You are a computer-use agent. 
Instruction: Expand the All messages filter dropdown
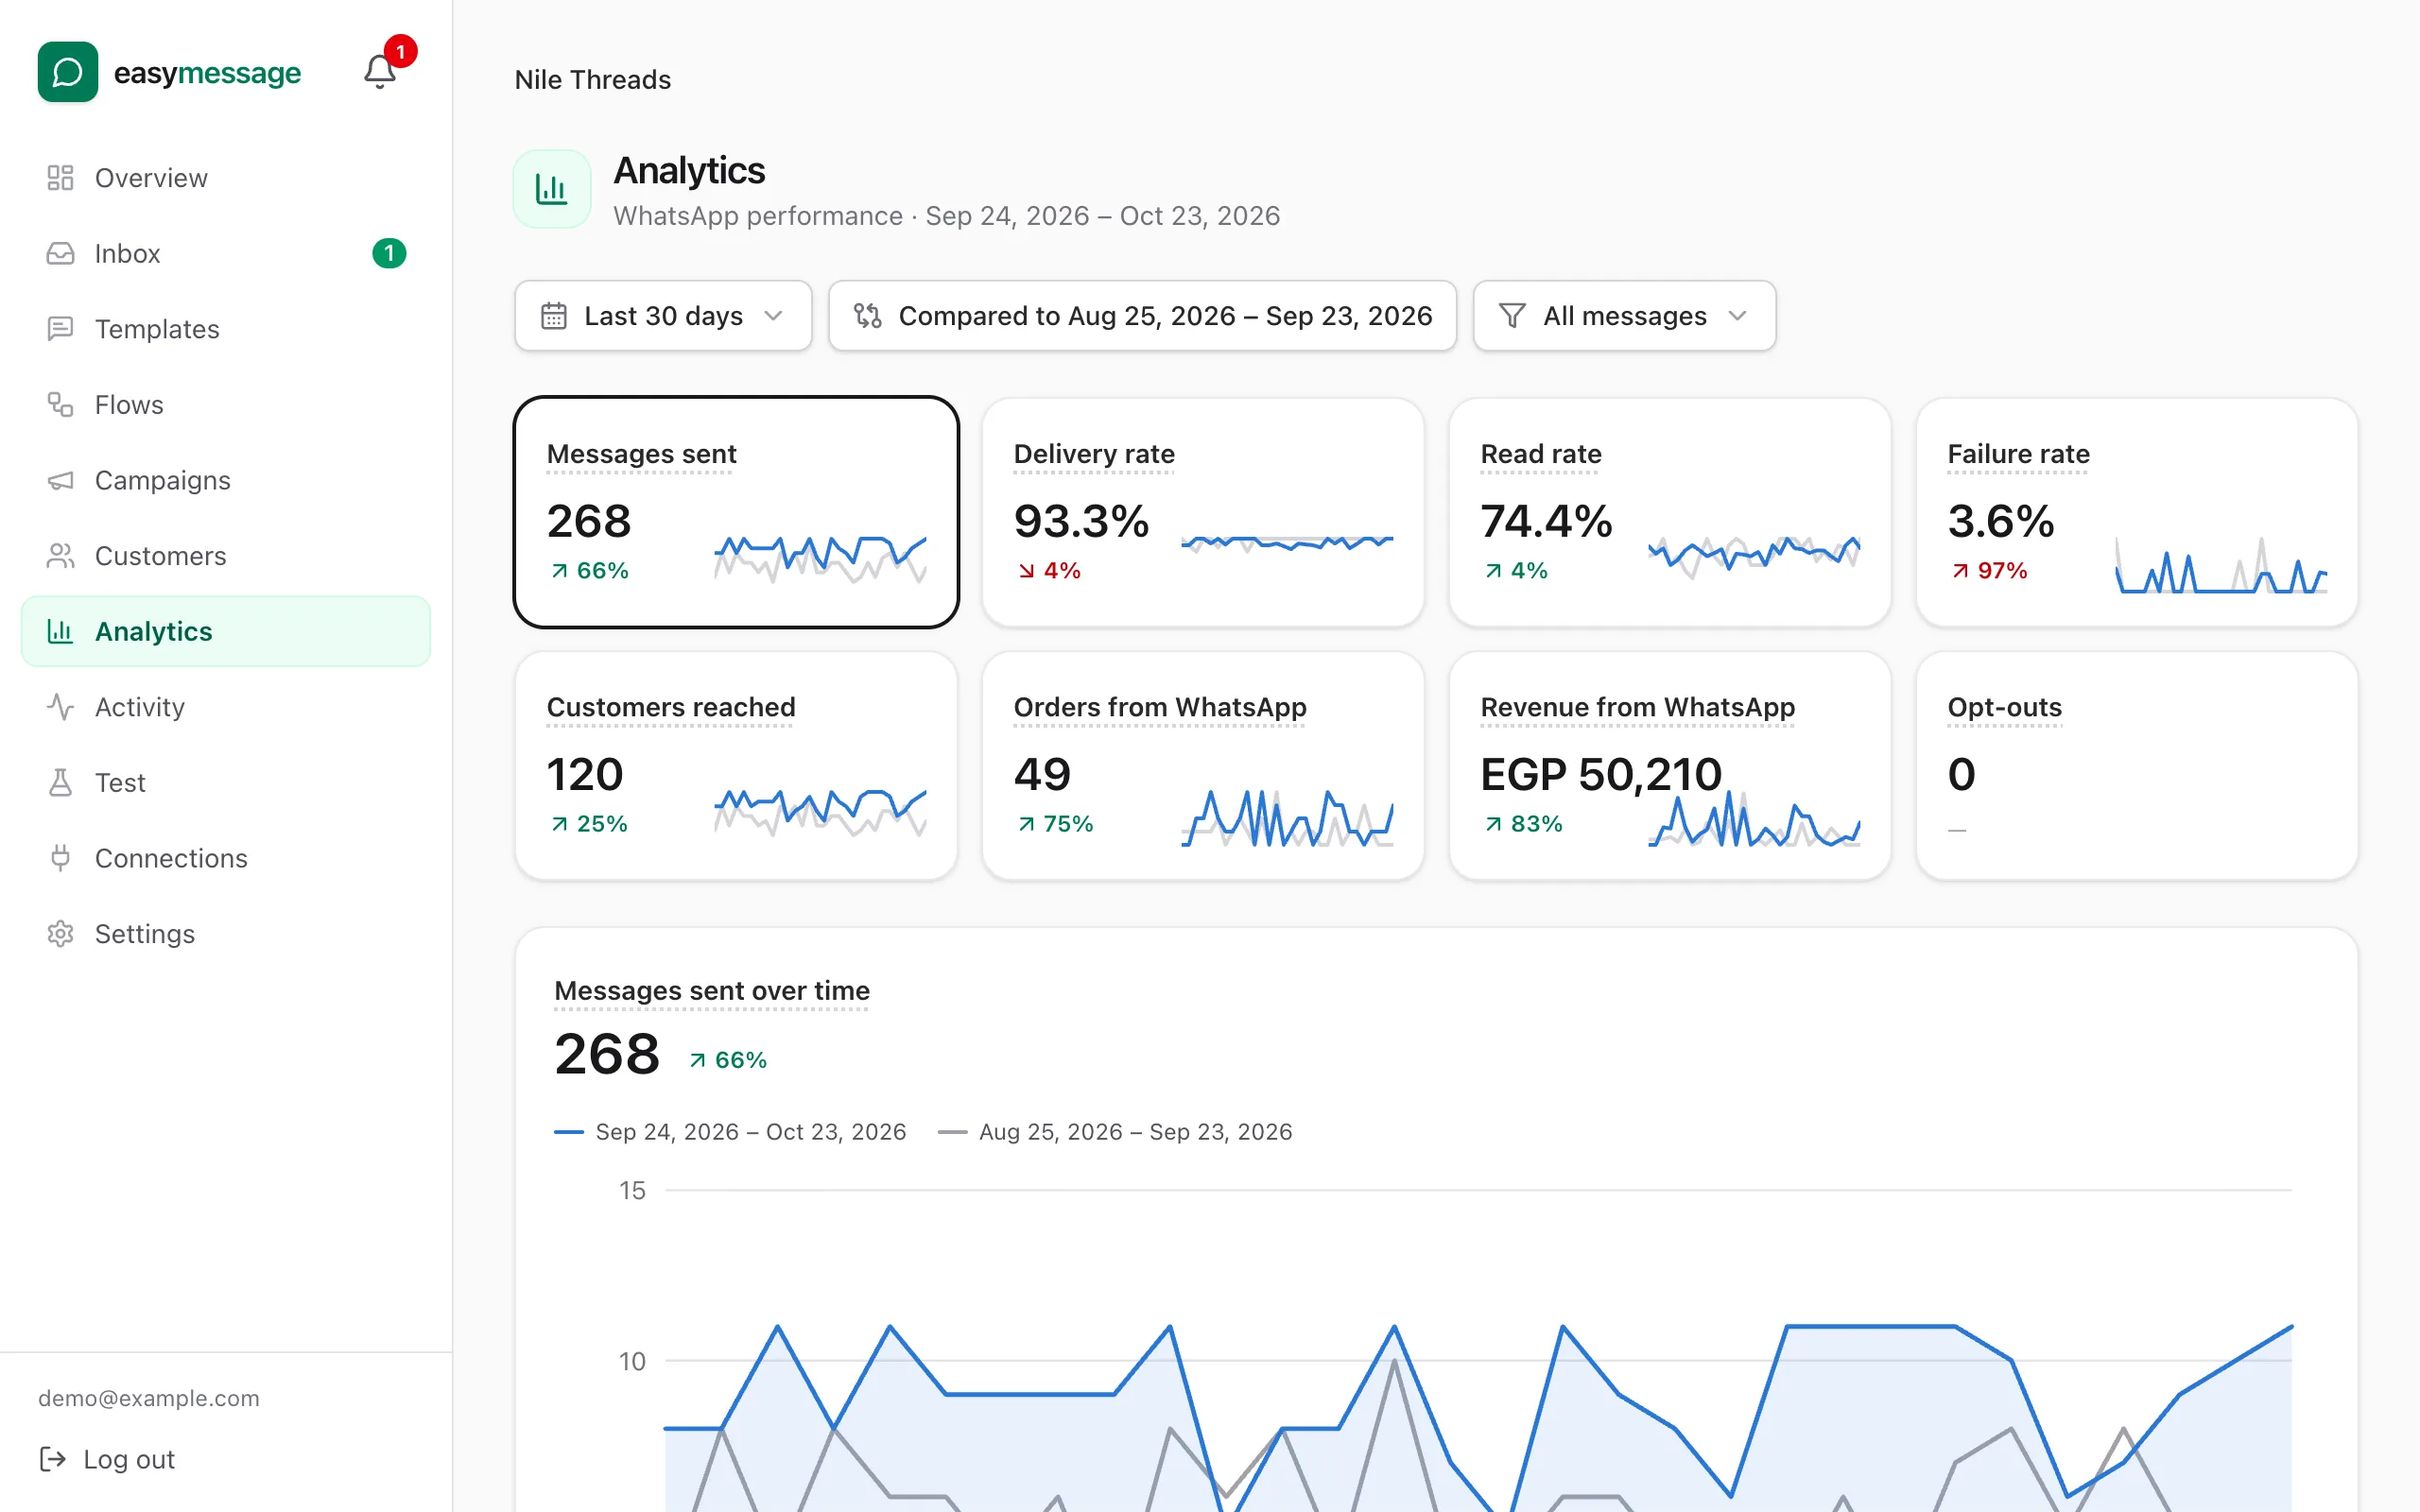(x=1624, y=316)
